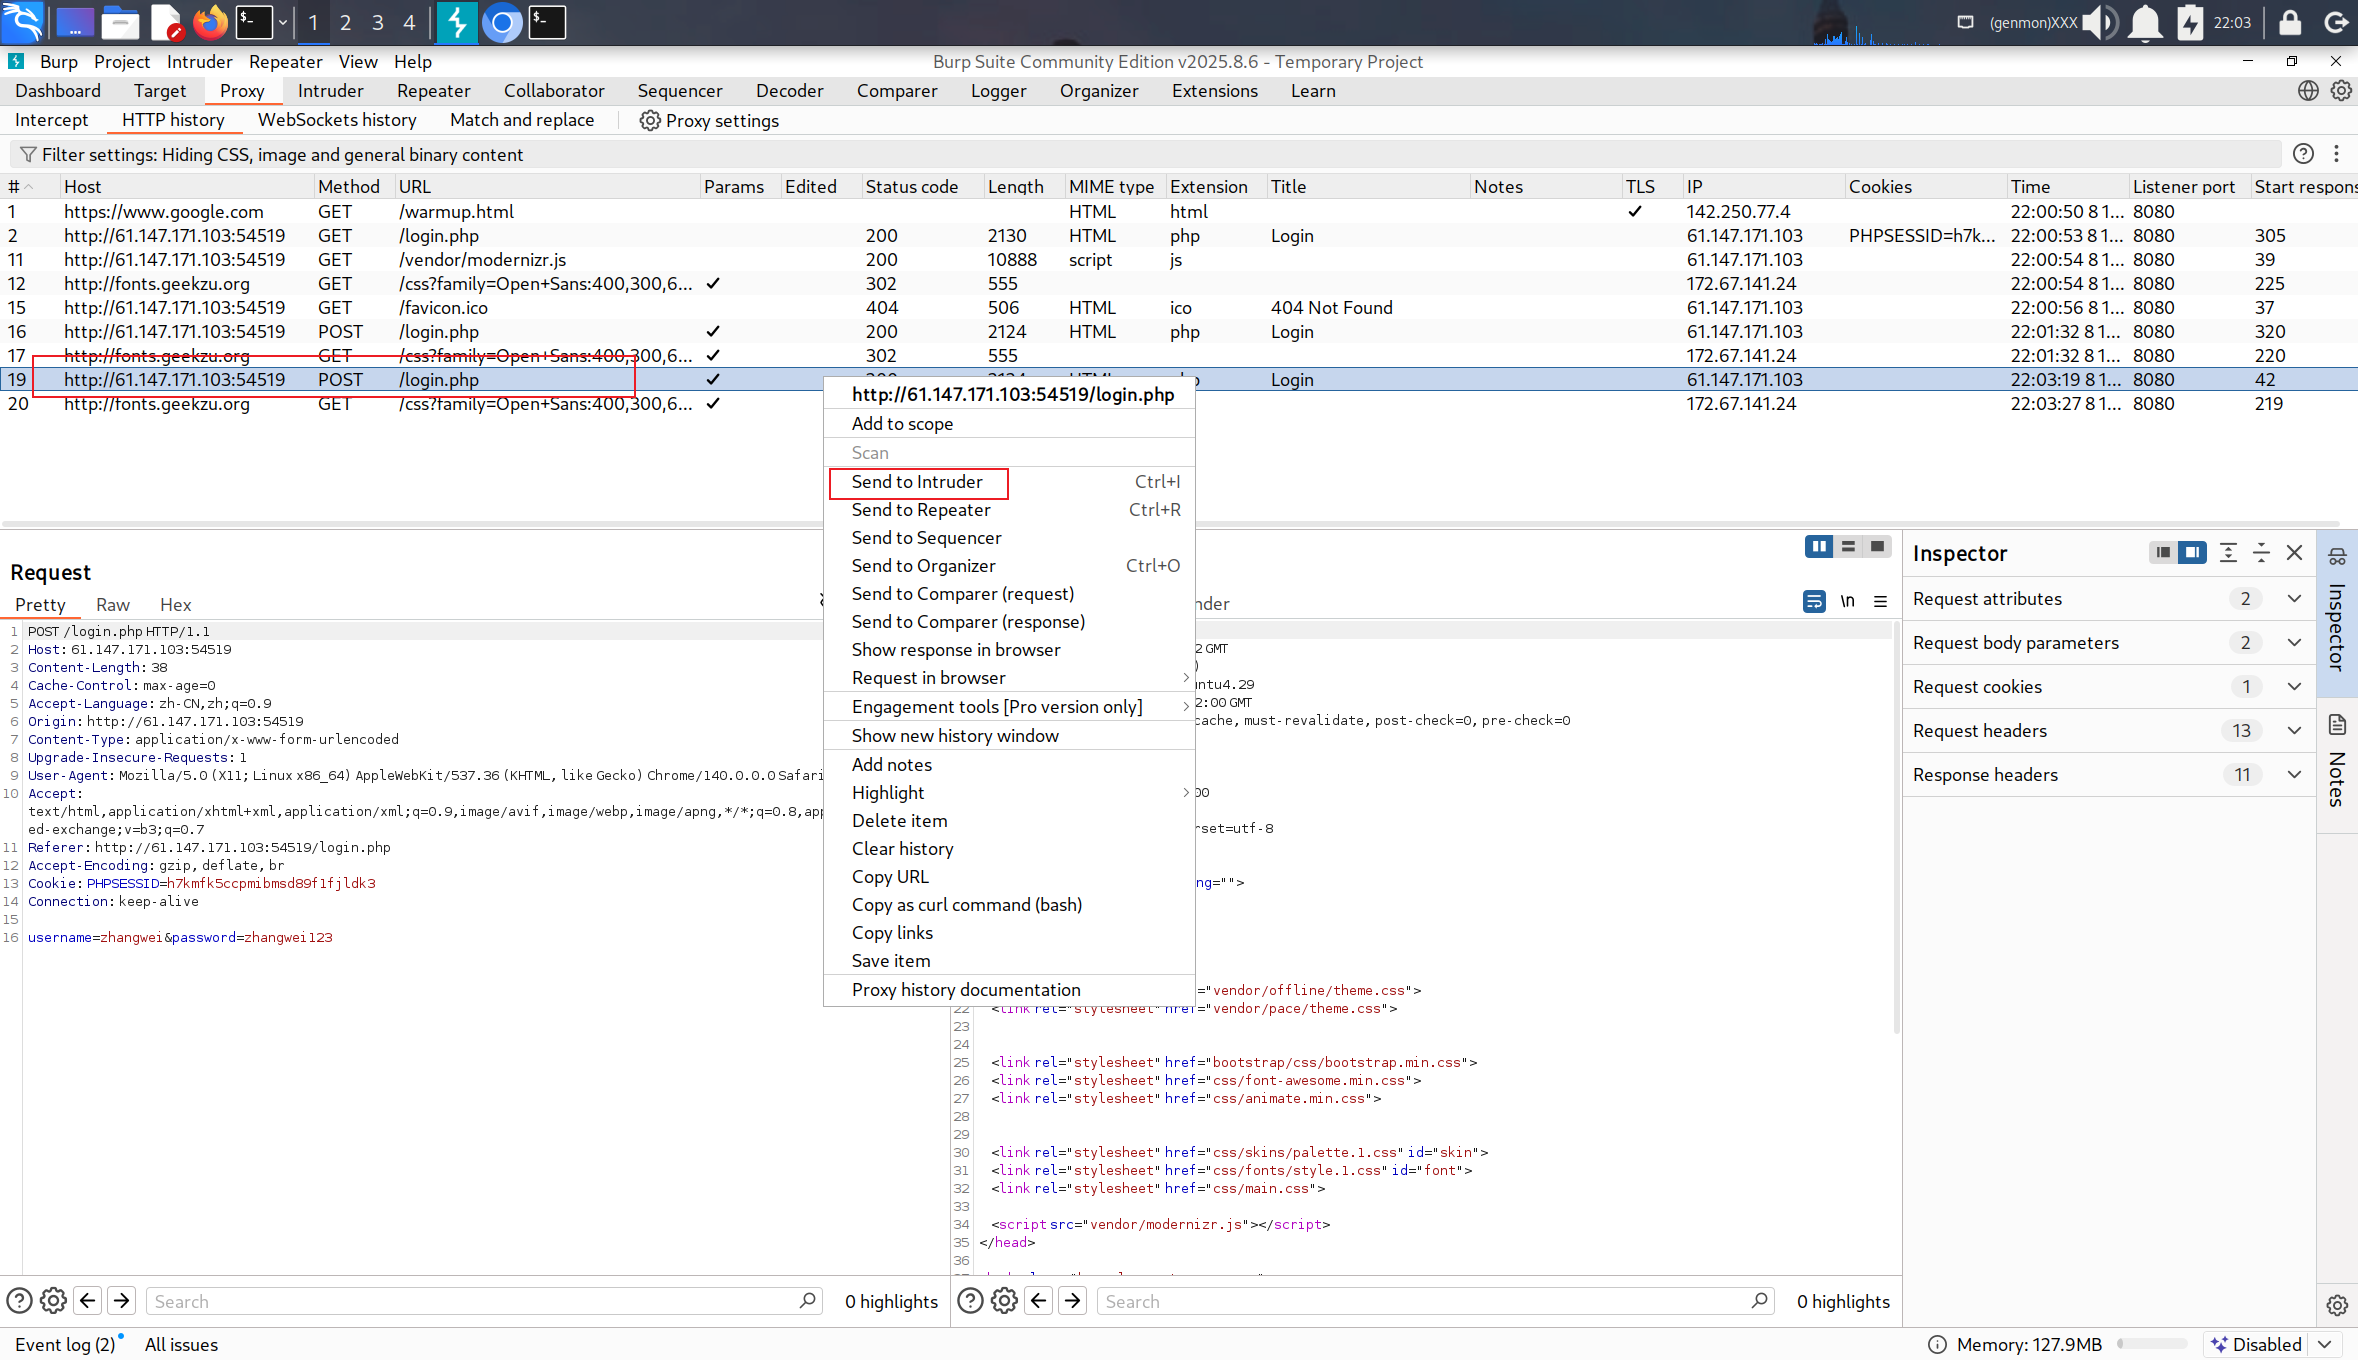Collapse all Inspector sections icon
The height and width of the screenshot is (1360, 2358).
pos(2261,553)
